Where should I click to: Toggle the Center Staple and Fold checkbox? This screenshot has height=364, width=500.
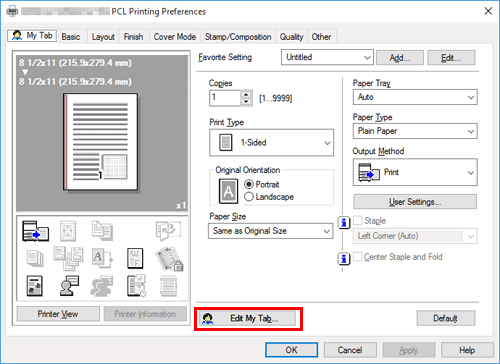[x=358, y=257]
